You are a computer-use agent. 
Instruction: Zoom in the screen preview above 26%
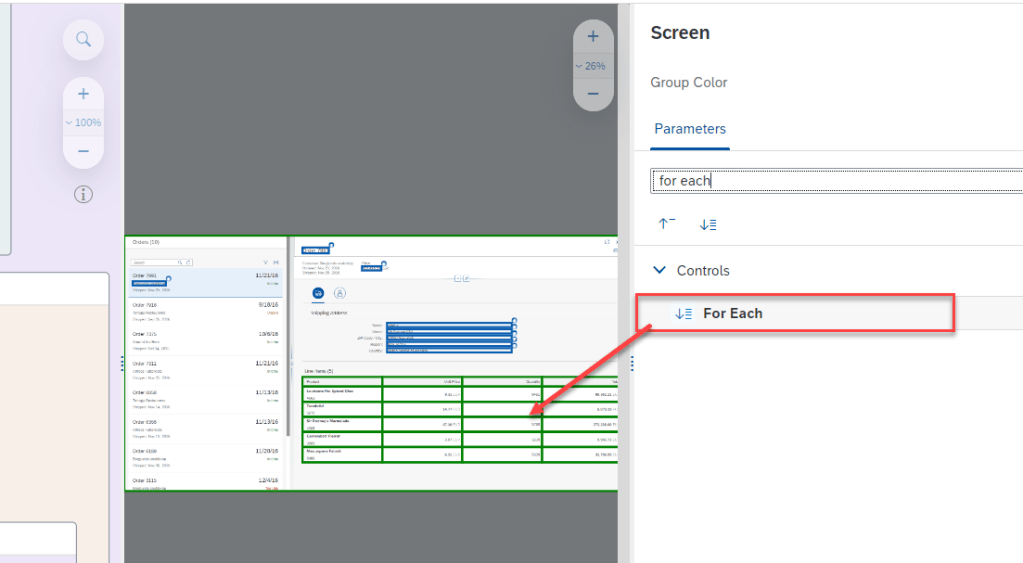pos(593,37)
